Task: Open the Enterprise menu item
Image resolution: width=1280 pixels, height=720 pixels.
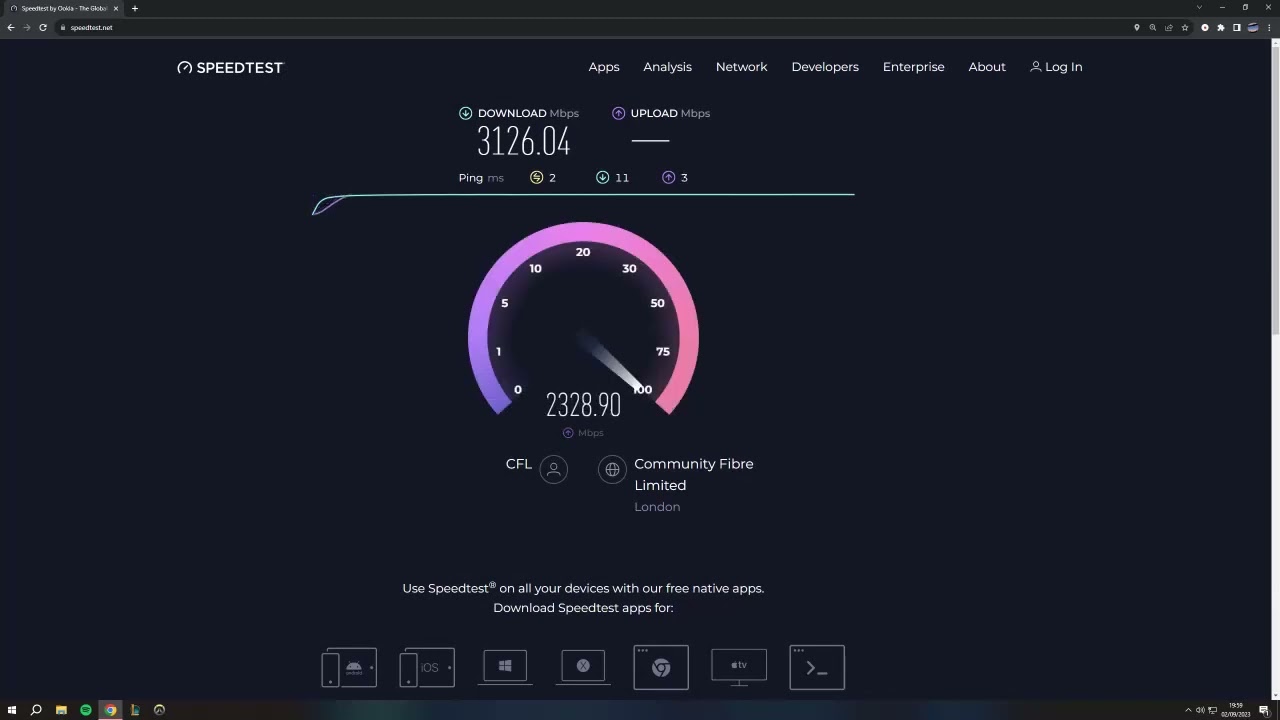Action: click(913, 67)
